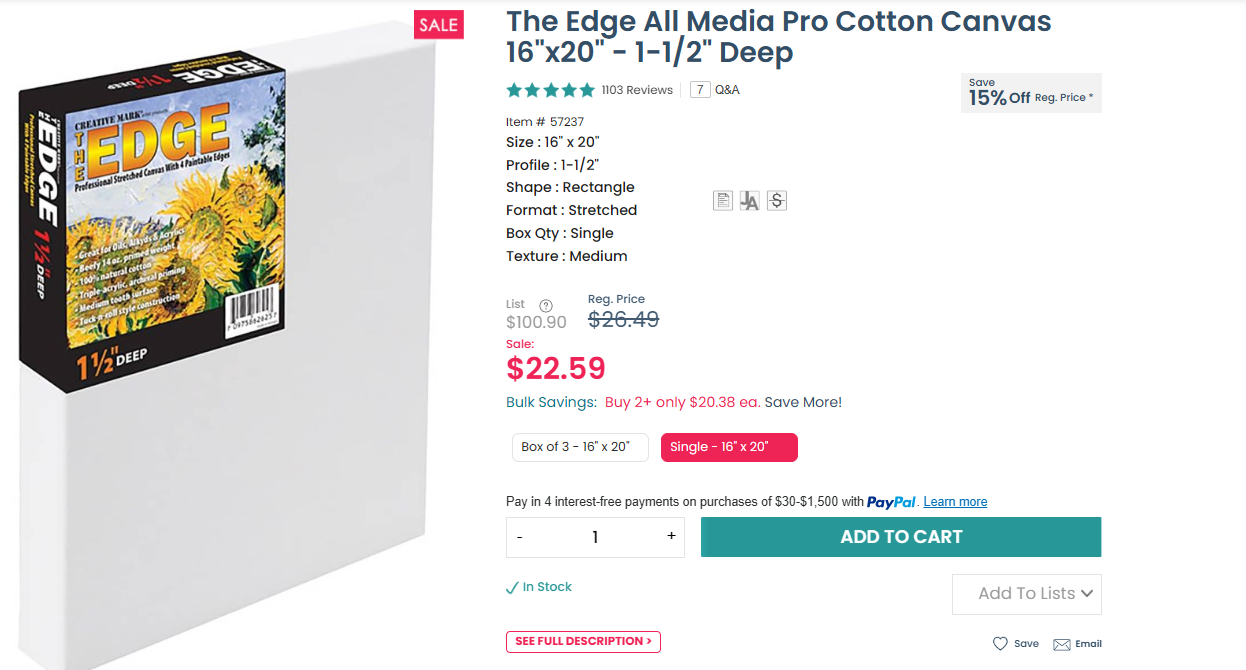This screenshot has width=1246, height=670.
Task: Open the Q&A section with 7 questions
Action: 715,90
